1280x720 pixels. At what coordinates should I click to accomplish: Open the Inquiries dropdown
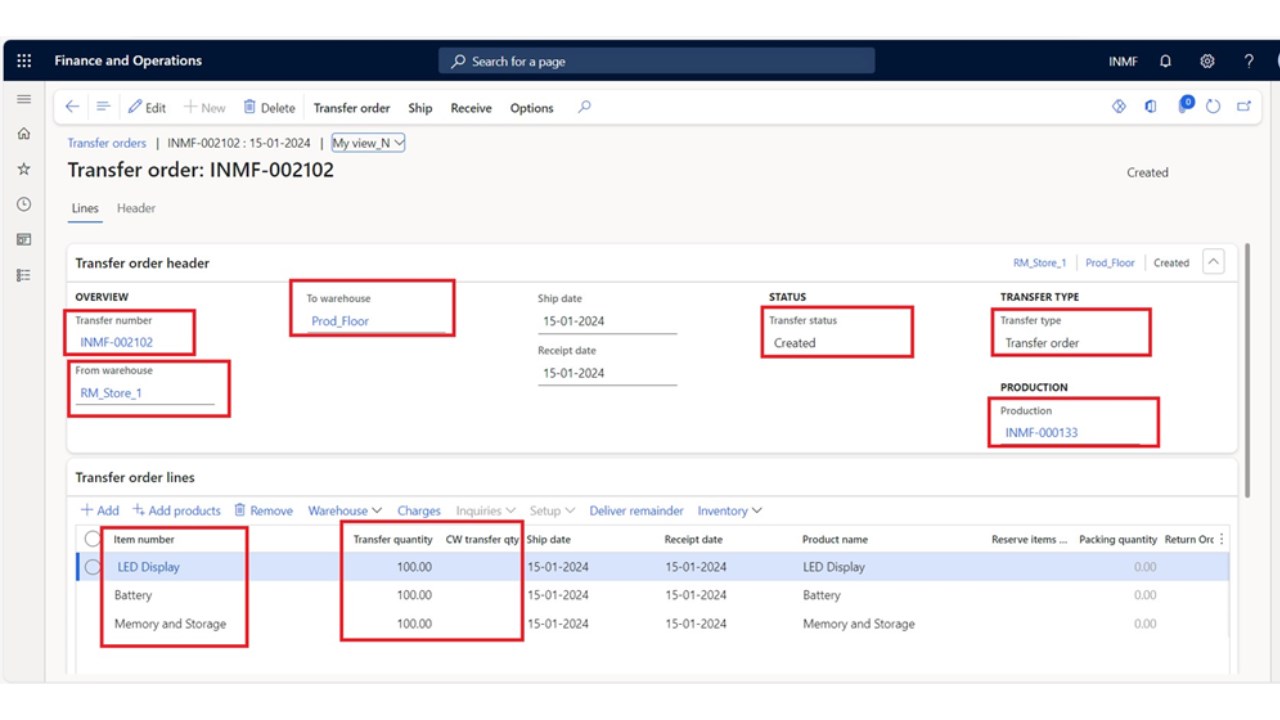click(x=486, y=510)
